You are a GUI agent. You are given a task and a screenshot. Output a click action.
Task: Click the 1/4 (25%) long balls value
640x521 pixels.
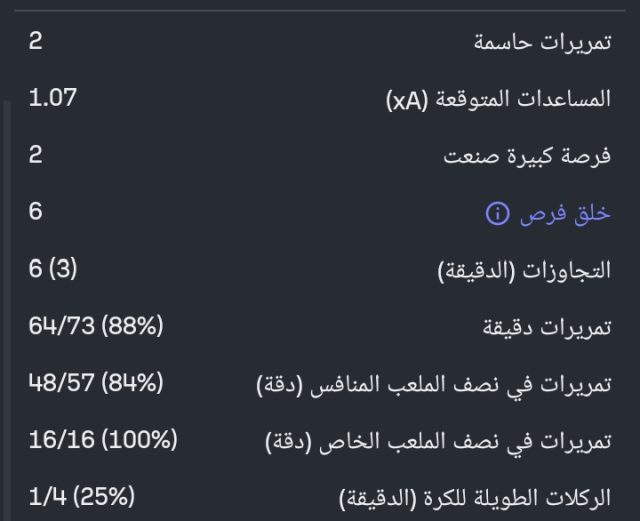pyautogui.click(x=82, y=498)
